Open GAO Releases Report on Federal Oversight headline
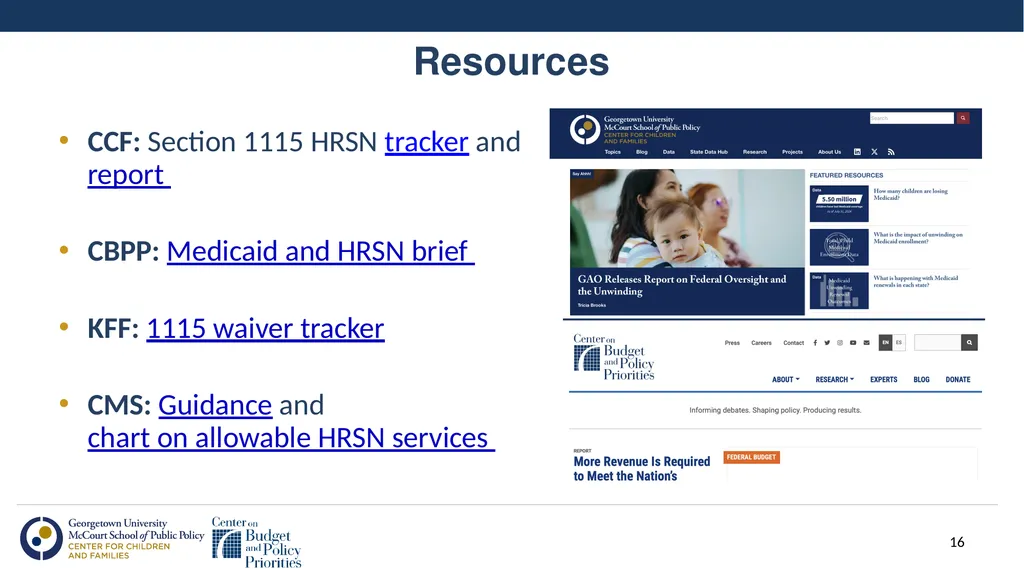 [682, 285]
